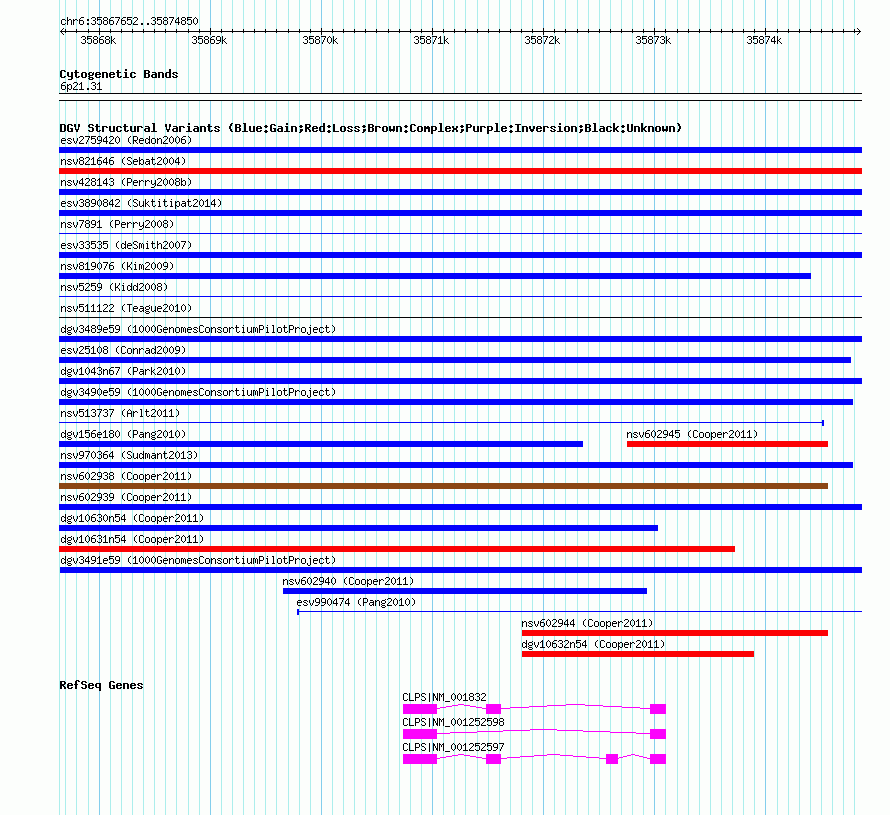Click the DGV Structural Variants track title
Image resolution: width=890 pixels, height=815 pixels.
pyautogui.click(x=371, y=128)
